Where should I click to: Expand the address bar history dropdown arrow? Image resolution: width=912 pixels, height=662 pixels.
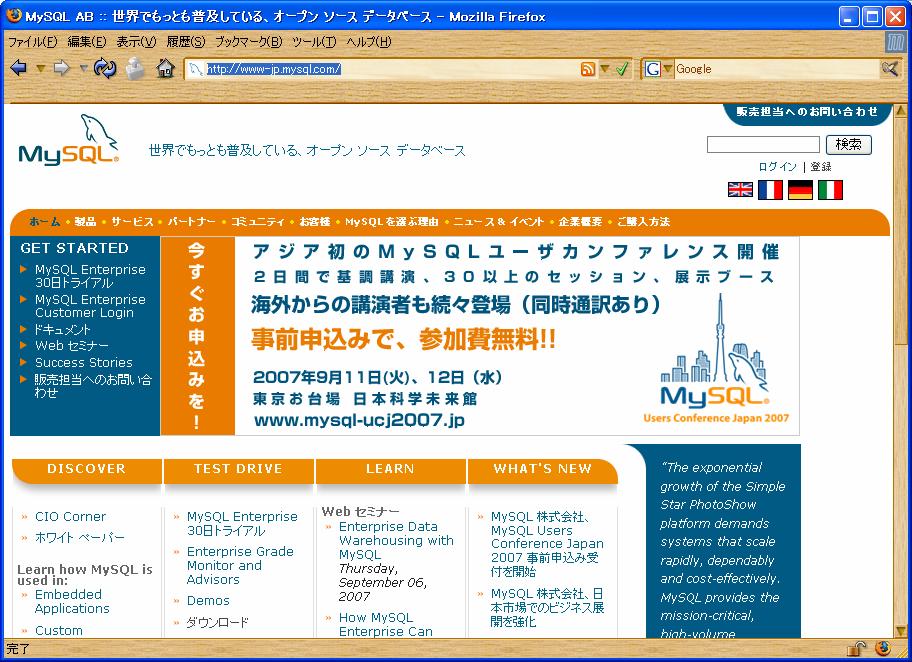coord(604,69)
